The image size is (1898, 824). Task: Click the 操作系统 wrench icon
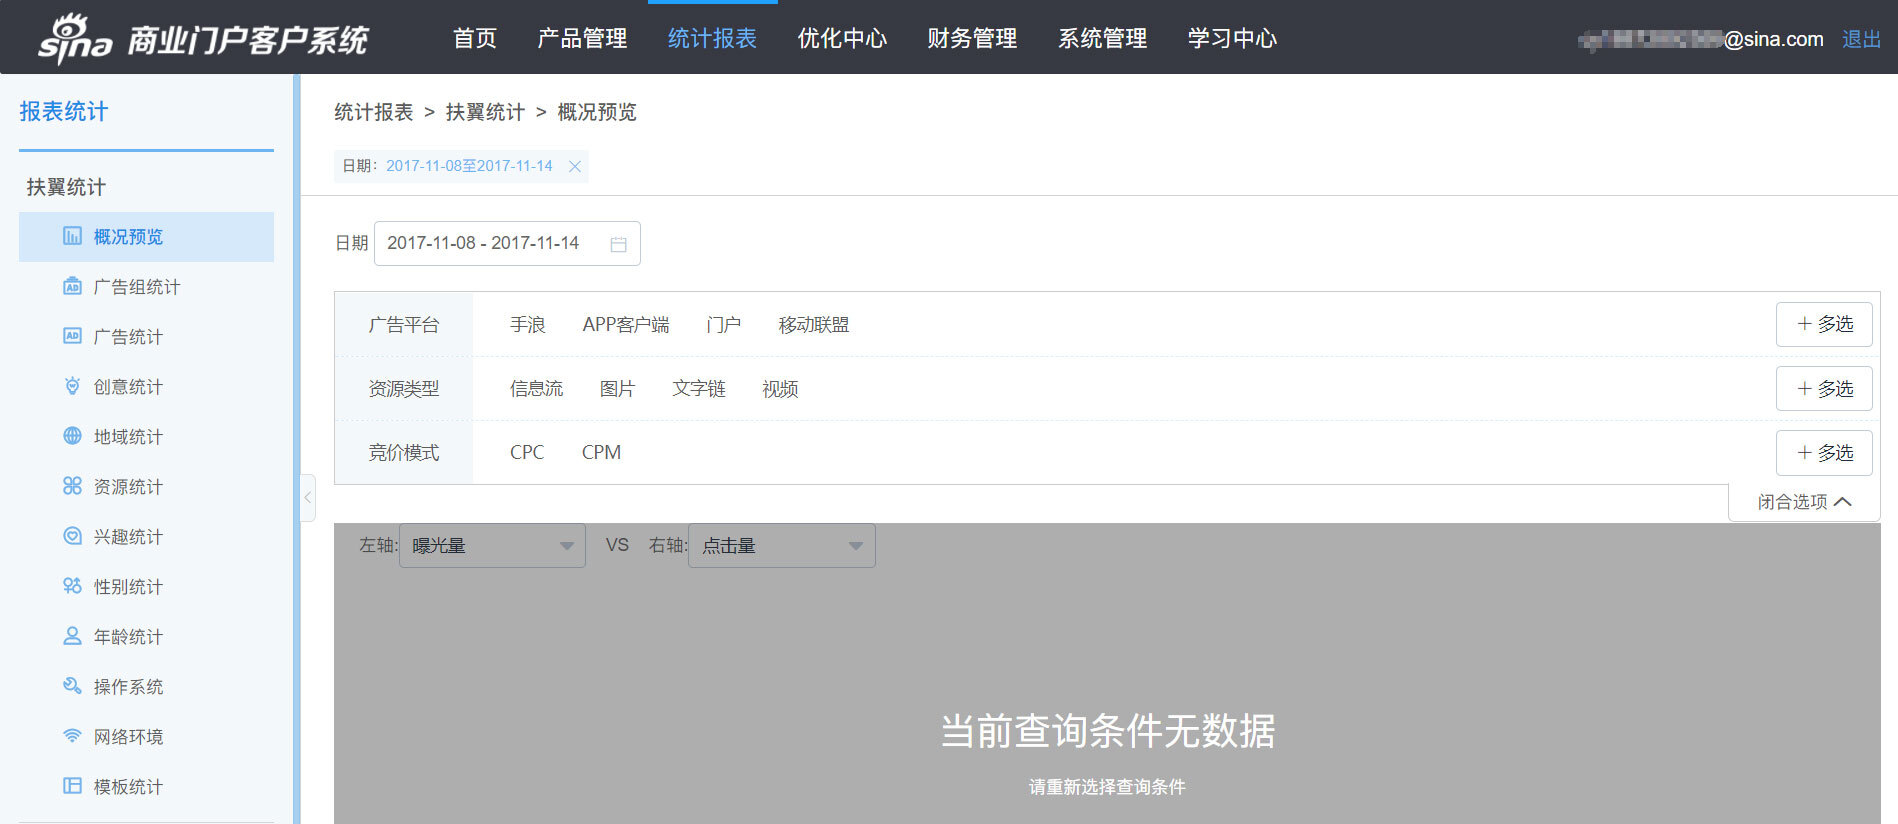click(x=72, y=686)
